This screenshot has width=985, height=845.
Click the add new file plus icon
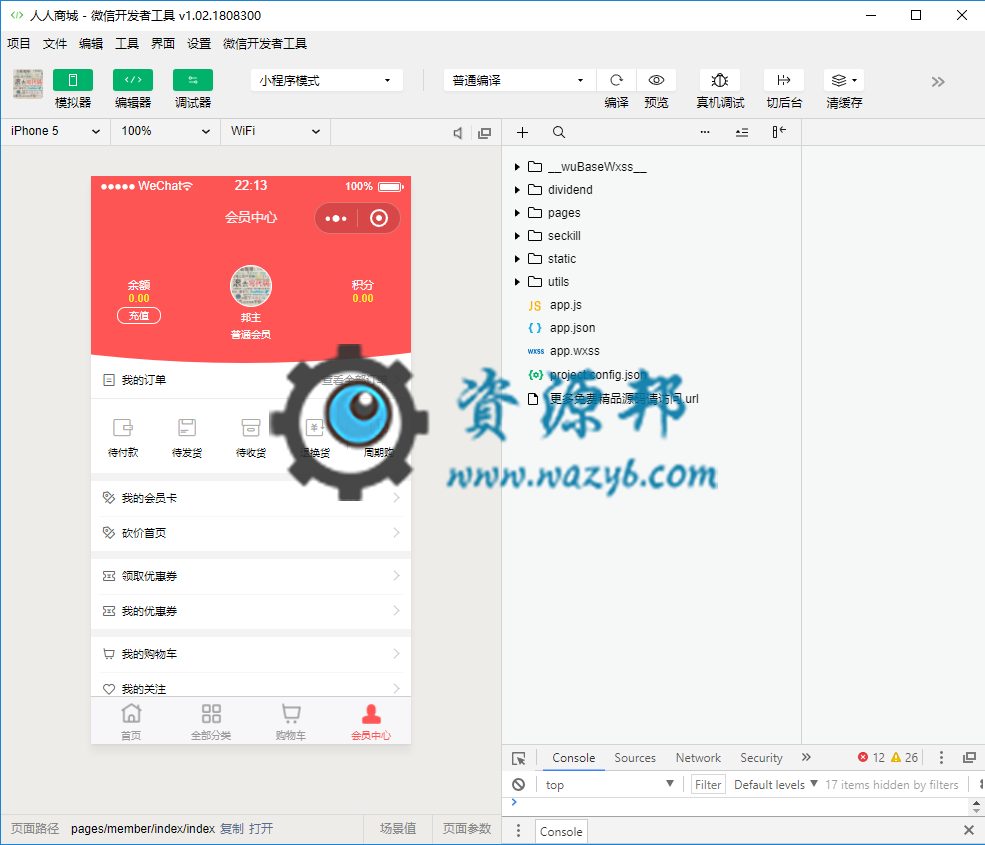[x=522, y=132]
